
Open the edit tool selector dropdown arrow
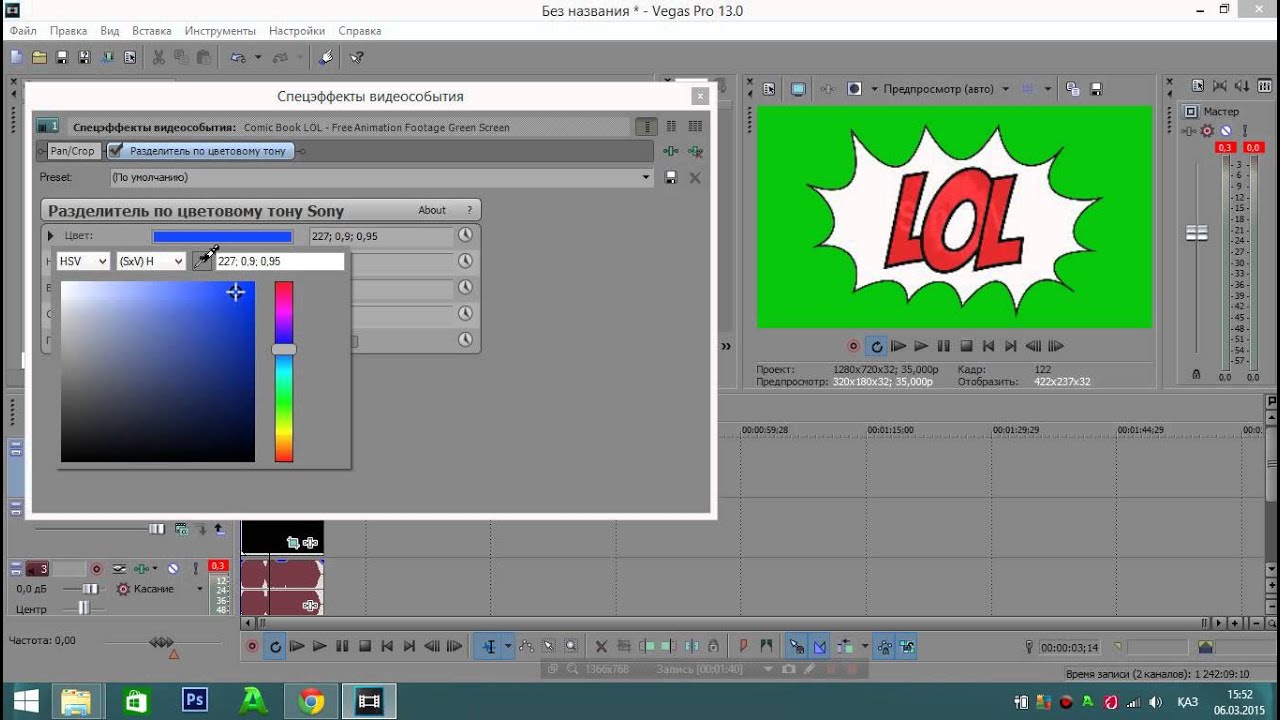[508, 647]
